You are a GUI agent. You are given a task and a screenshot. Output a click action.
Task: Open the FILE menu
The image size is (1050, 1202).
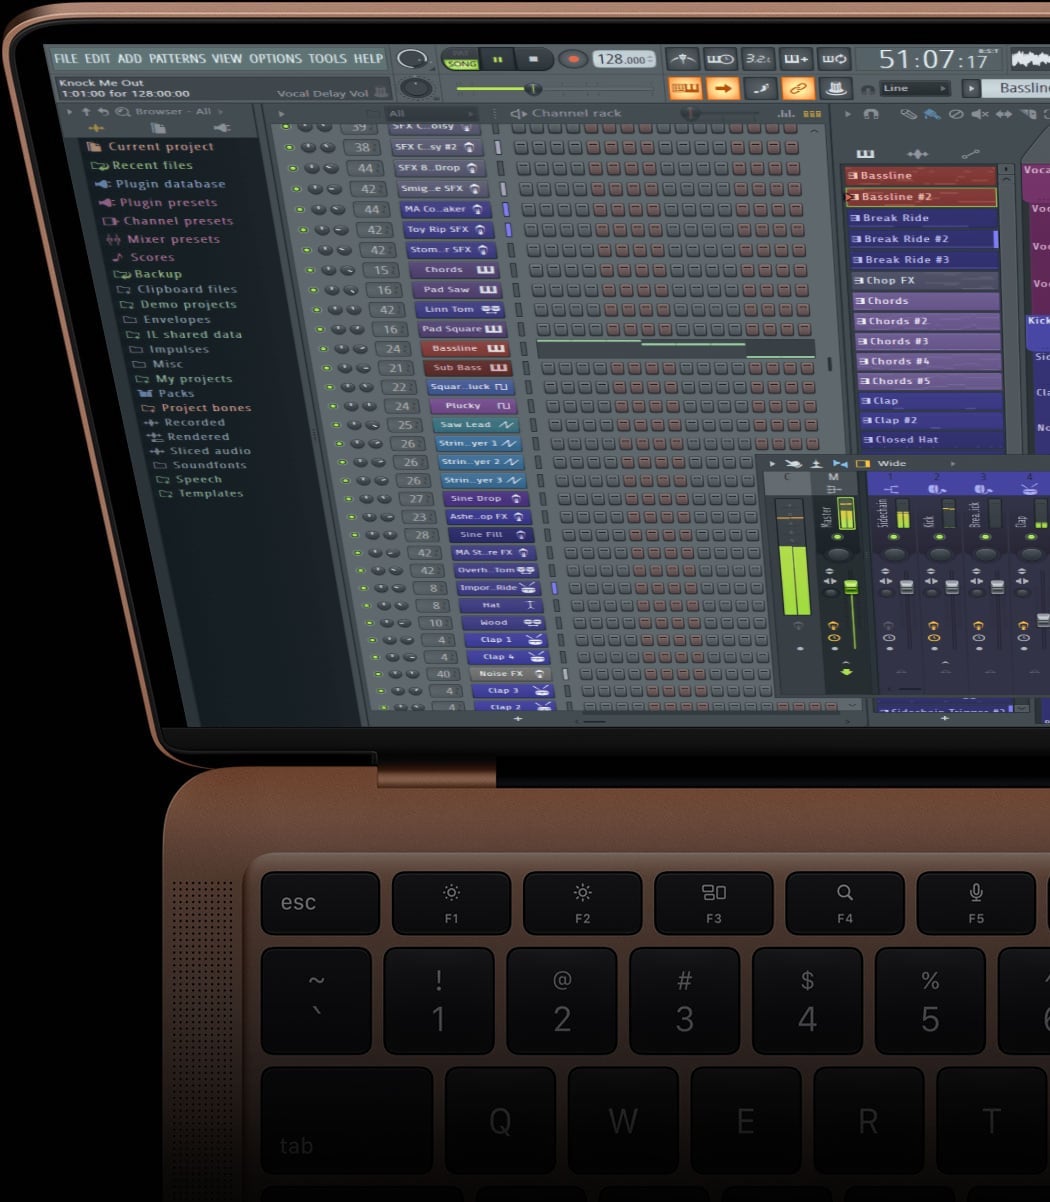[66, 58]
